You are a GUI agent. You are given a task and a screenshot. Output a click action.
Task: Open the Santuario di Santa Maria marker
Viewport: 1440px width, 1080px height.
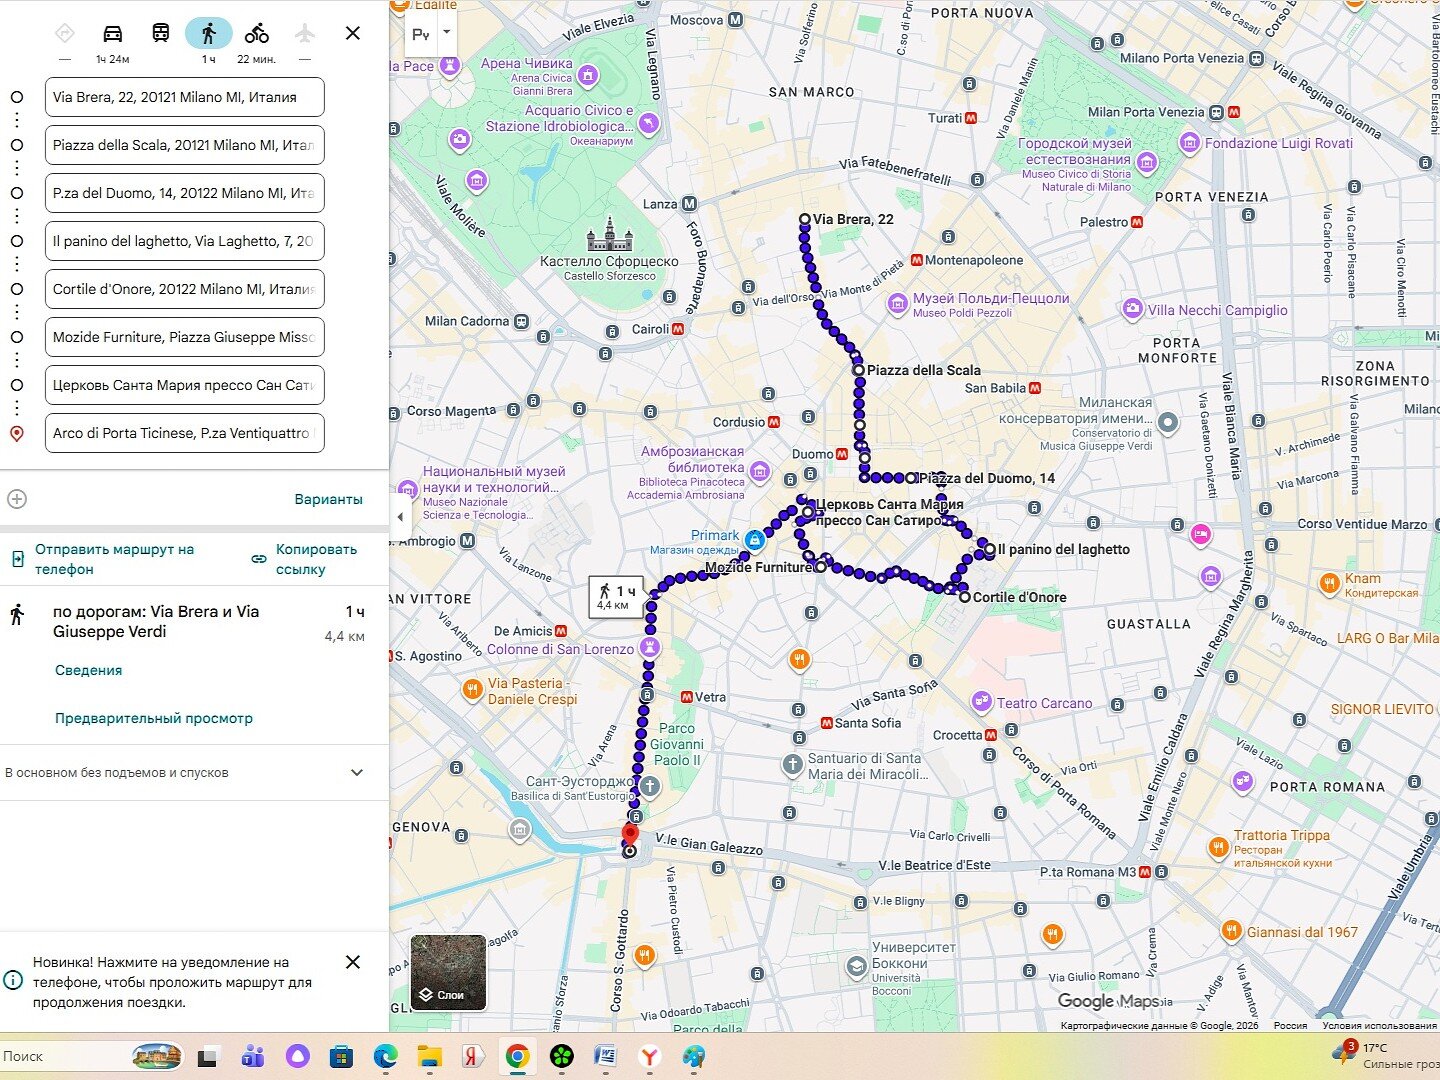(792, 766)
